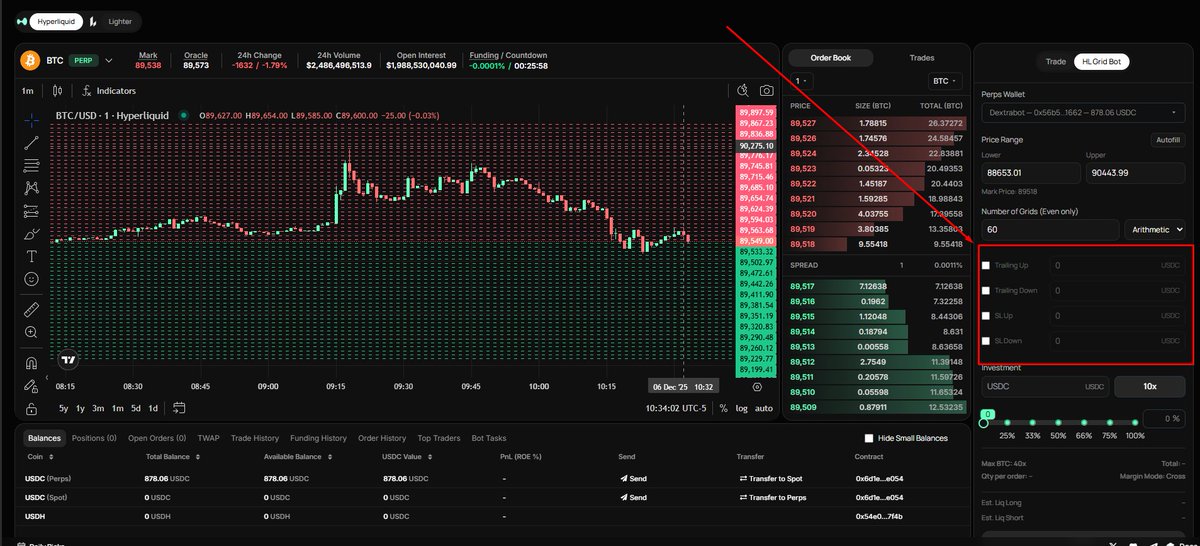The image size is (1200, 546).
Task: Switch to the Trade panel tab
Action: click(1055, 61)
